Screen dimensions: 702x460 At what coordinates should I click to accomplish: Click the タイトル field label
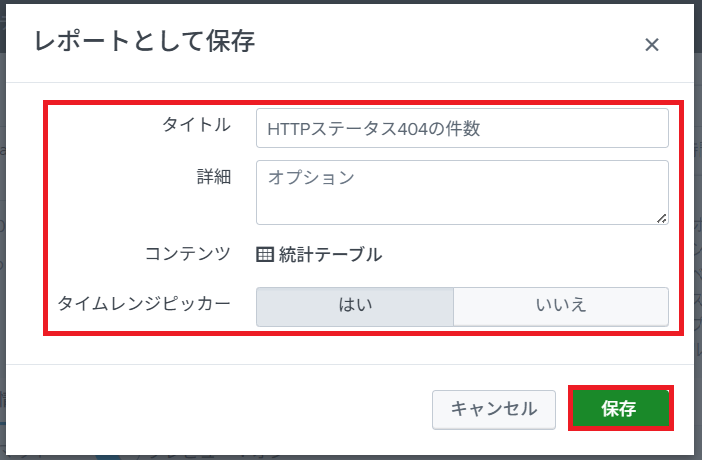point(196,125)
